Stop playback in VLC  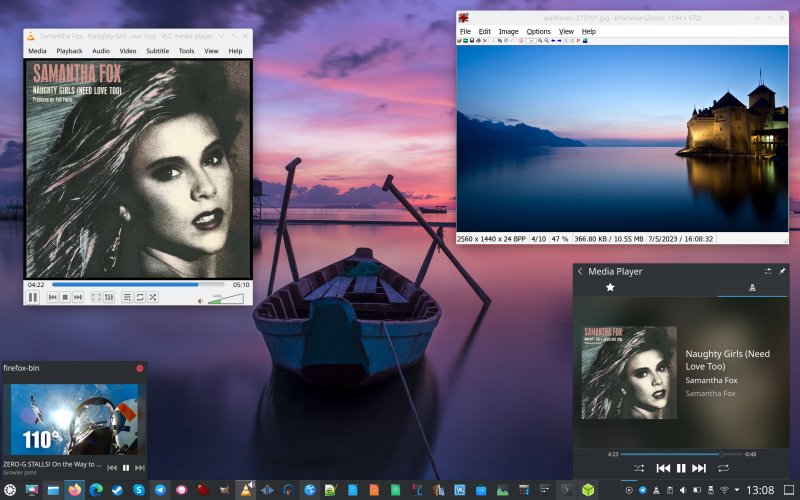pos(65,297)
